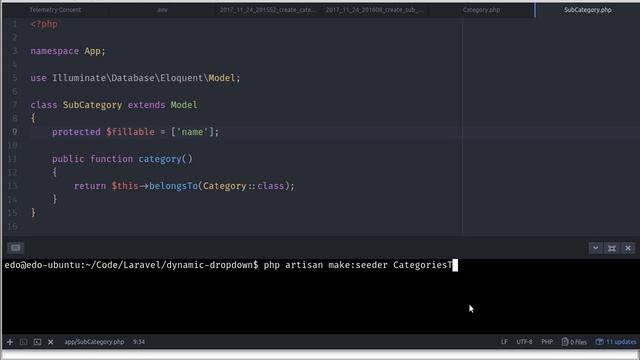
Task: Click line number 13 in gutter
Action: 12,186
